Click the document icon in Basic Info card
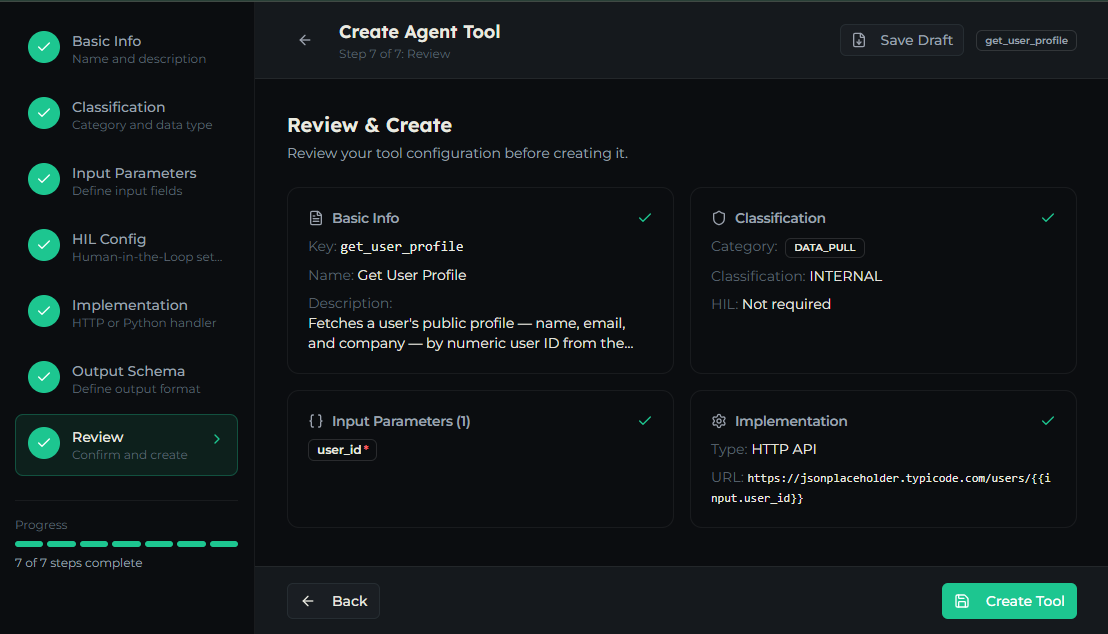Image resolution: width=1108 pixels, height=634 pixels. (316, 218)
